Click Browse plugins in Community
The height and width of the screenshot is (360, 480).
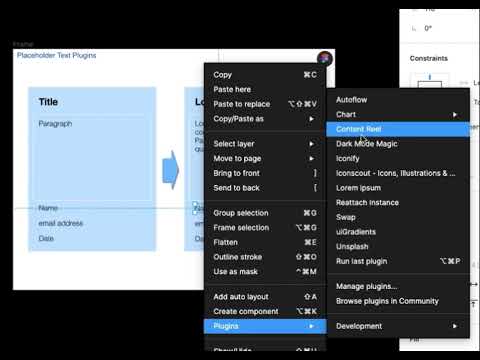pyautogui.click(x=398, y=301)
